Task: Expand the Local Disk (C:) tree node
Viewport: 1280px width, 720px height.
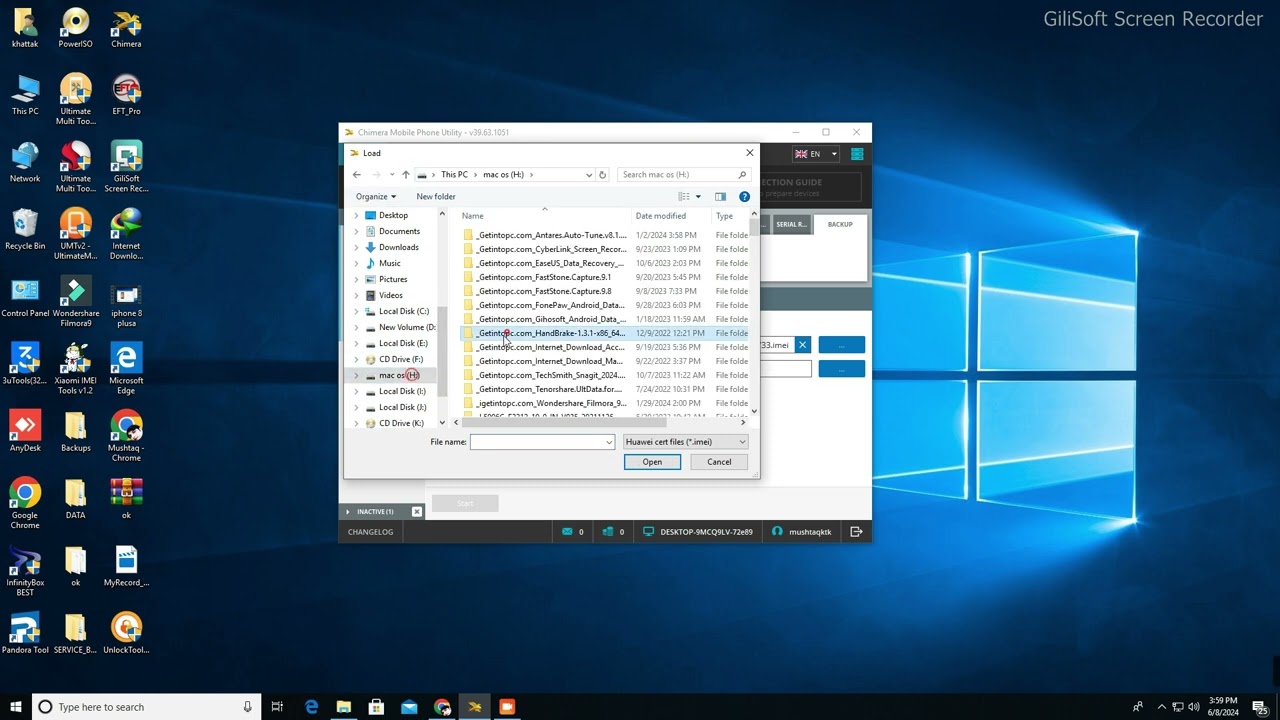Action: click(x=357, y=311)
